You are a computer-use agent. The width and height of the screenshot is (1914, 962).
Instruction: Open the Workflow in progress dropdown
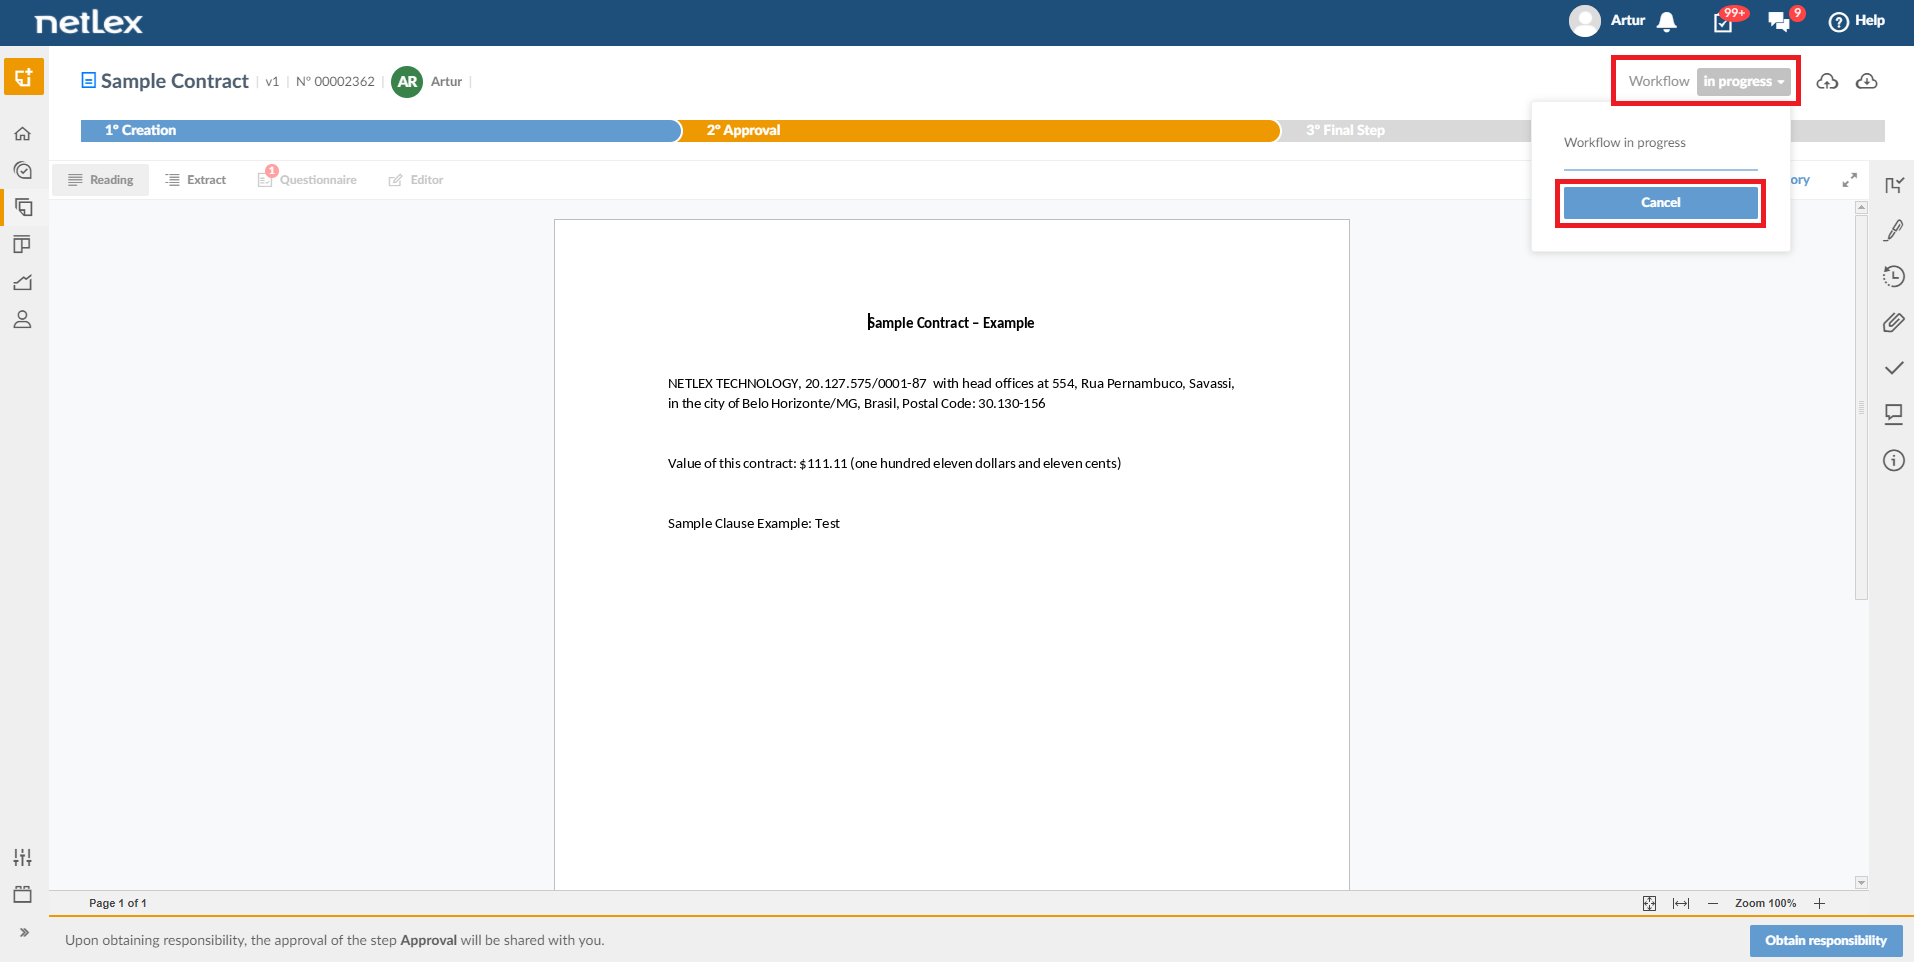[1743, 81]
